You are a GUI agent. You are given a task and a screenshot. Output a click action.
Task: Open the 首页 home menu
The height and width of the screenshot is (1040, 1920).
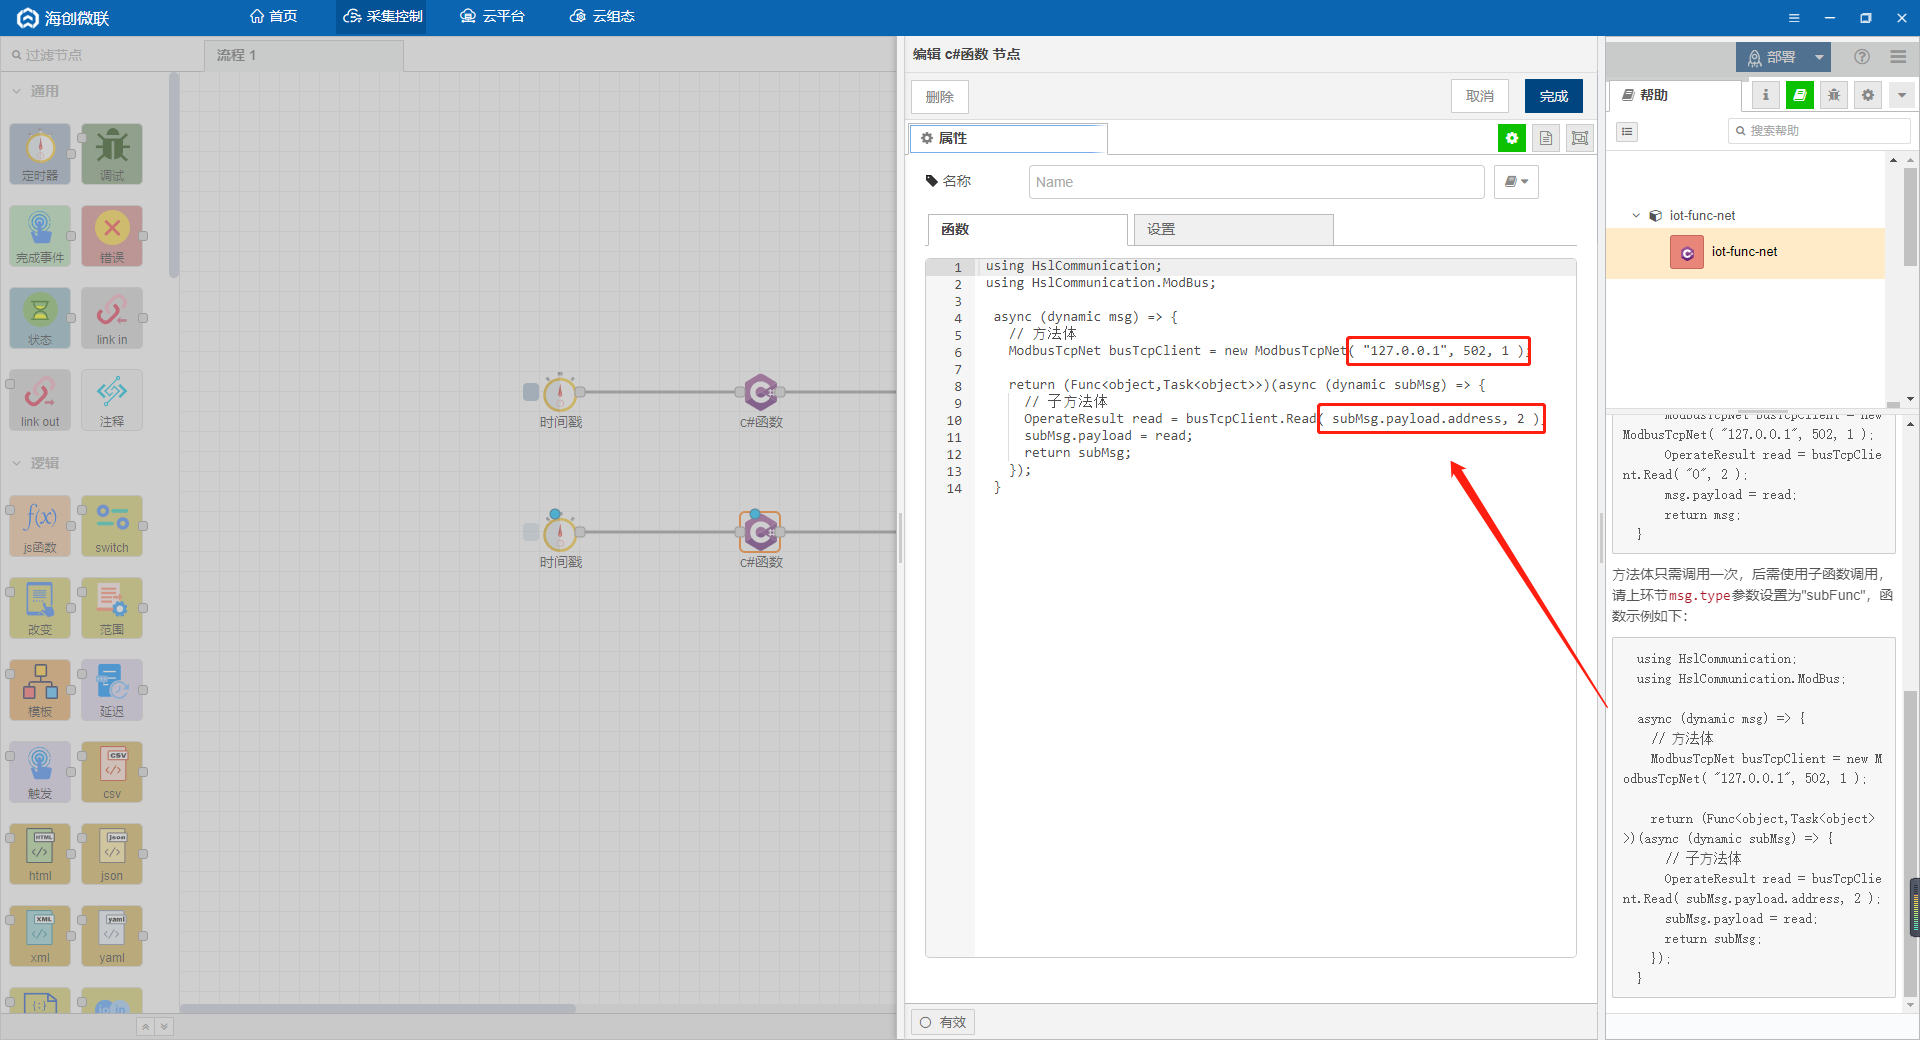(x=273, y=17)
